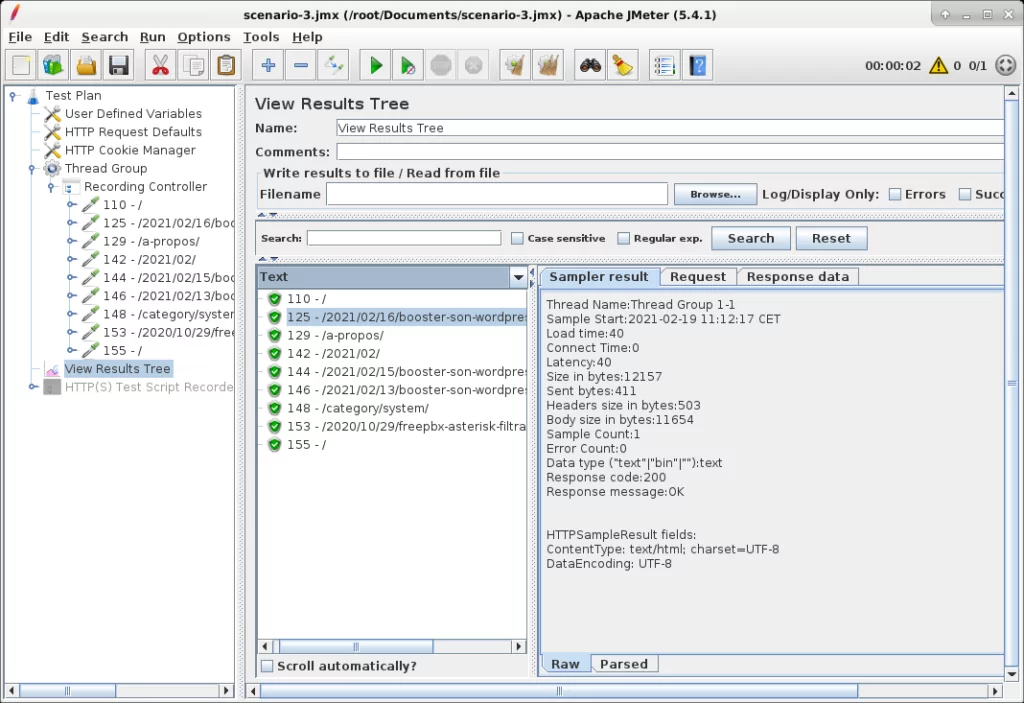
Task: Click Start no pauses icon
Action: [408, 65]
